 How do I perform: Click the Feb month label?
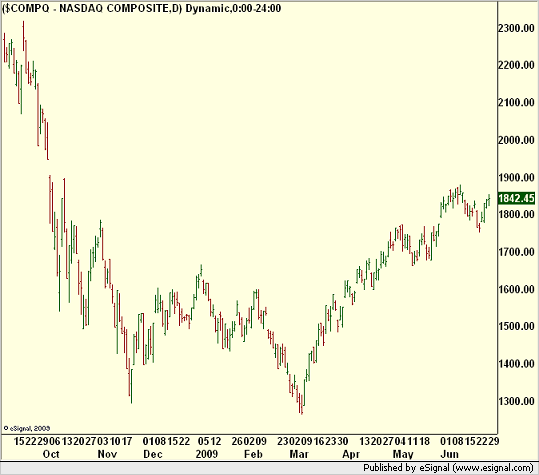click(x=253, y=454)
